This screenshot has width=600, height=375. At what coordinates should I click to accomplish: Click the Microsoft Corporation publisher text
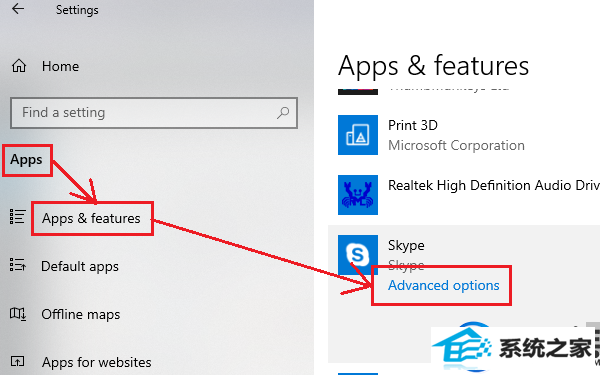456,145
